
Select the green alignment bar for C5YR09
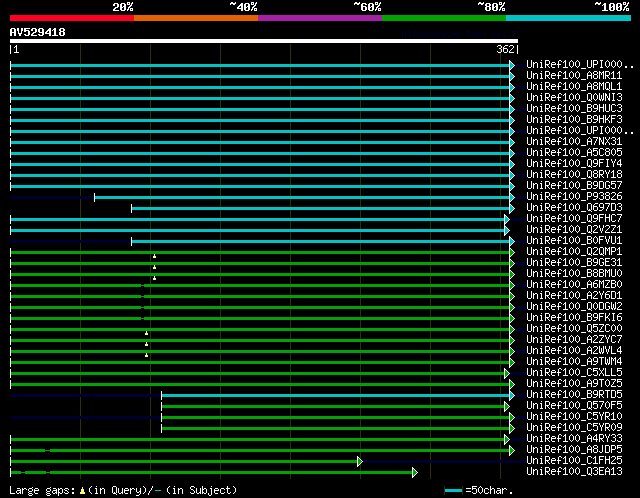336,429
